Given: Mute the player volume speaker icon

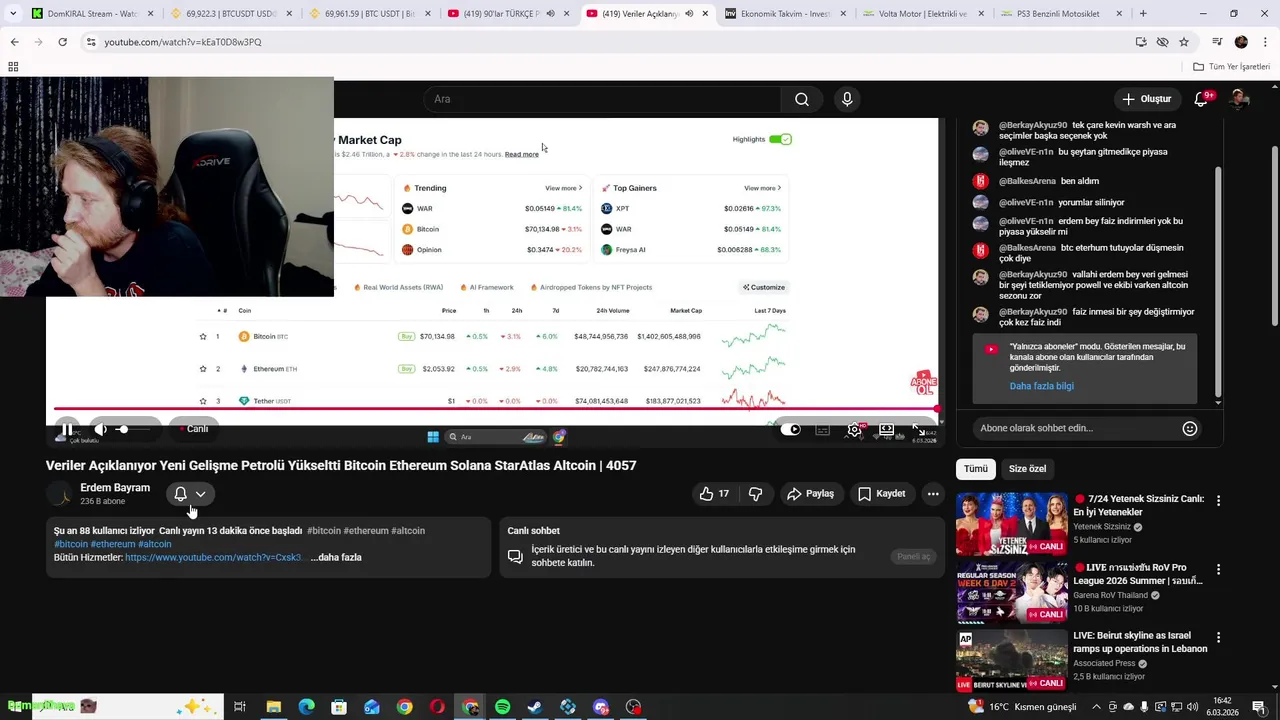Looking at the screenshot, I should coord(101,429).
